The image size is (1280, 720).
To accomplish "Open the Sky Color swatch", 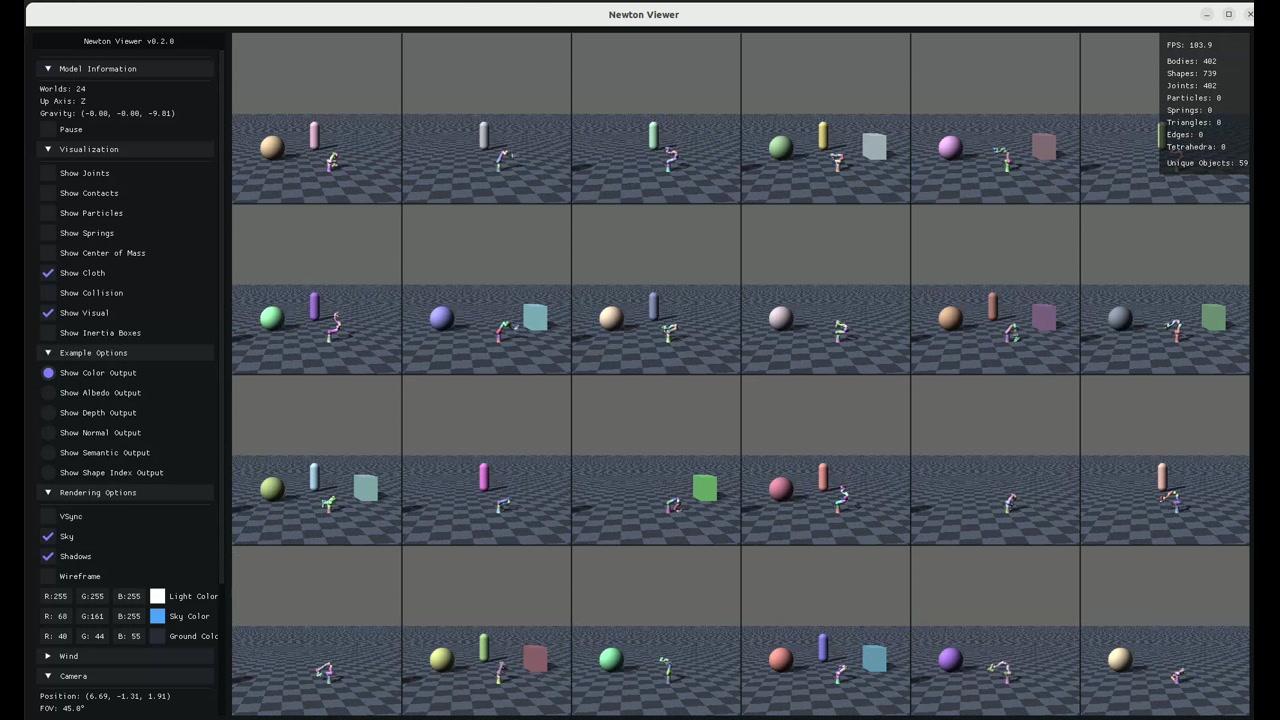I will [x=157, y=617].
